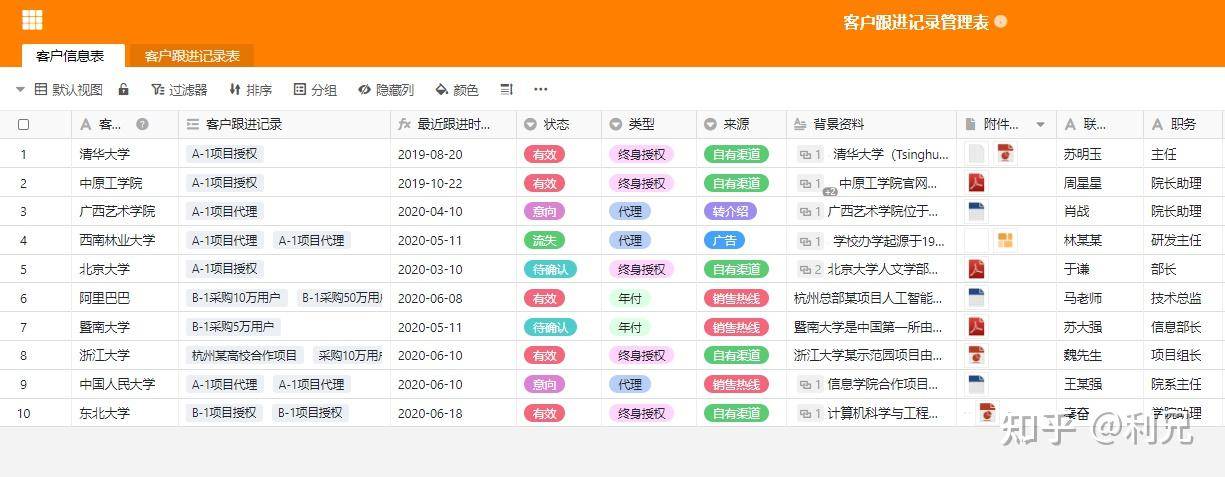Select the 2019-10-22 date cell
1225x477 pixels.
pos(453,183)
